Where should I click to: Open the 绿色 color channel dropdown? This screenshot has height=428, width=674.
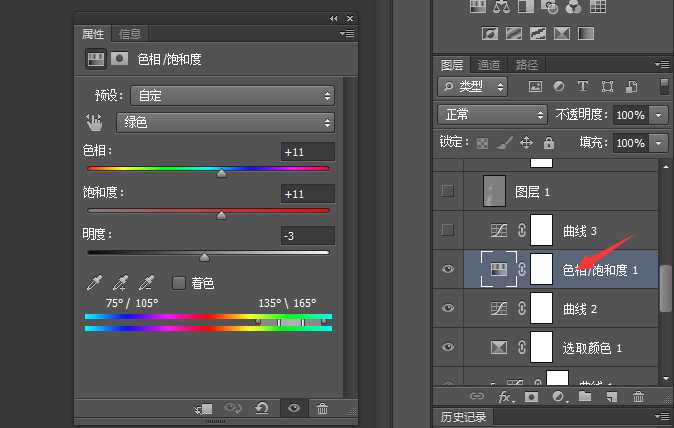(226, 122)
